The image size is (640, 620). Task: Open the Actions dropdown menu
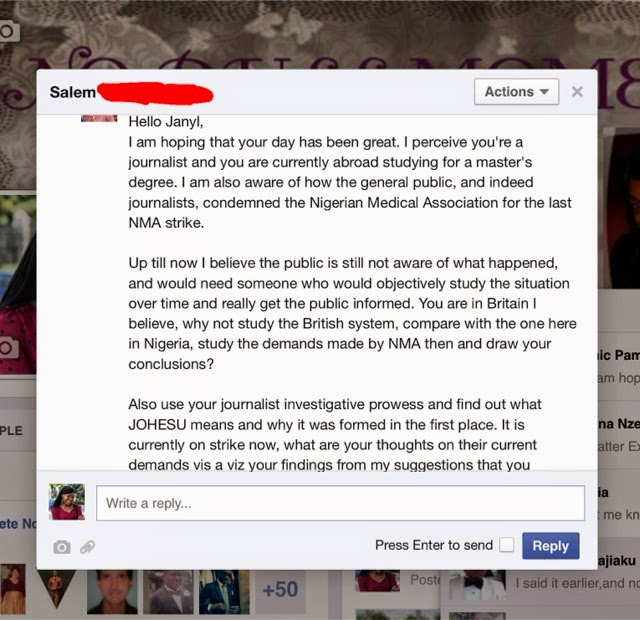pos(516,92)
